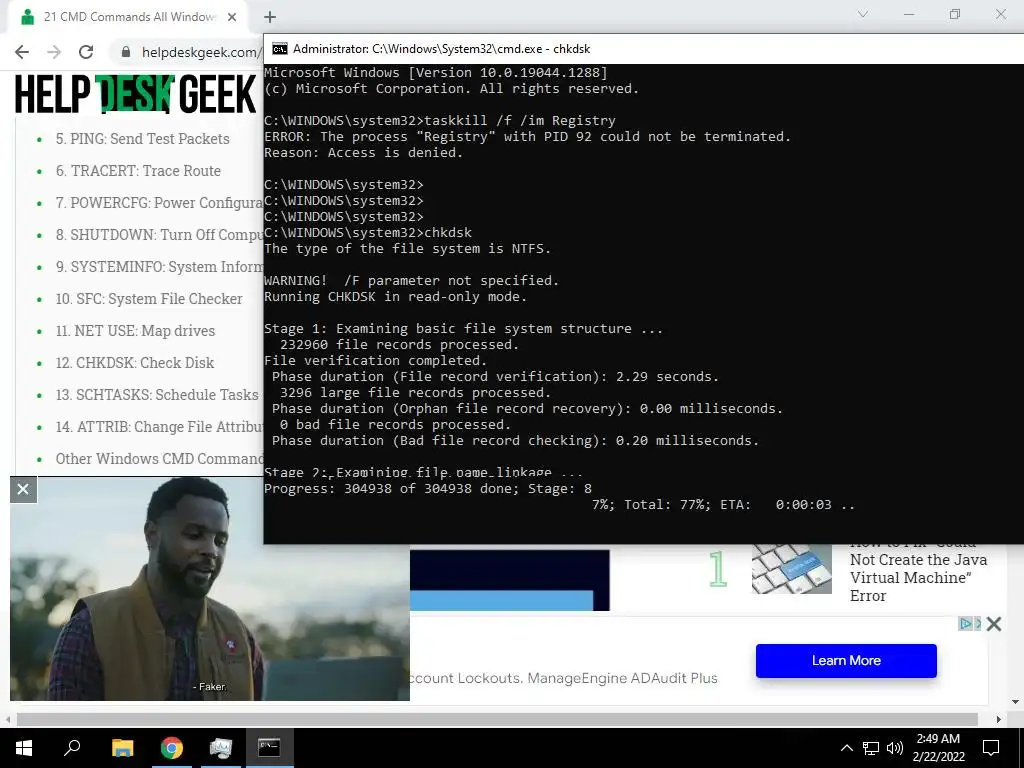Viewport: 1024px width, 768px height.
Task: Open File Explorer from the taskbar
Action: coord(122,747)
